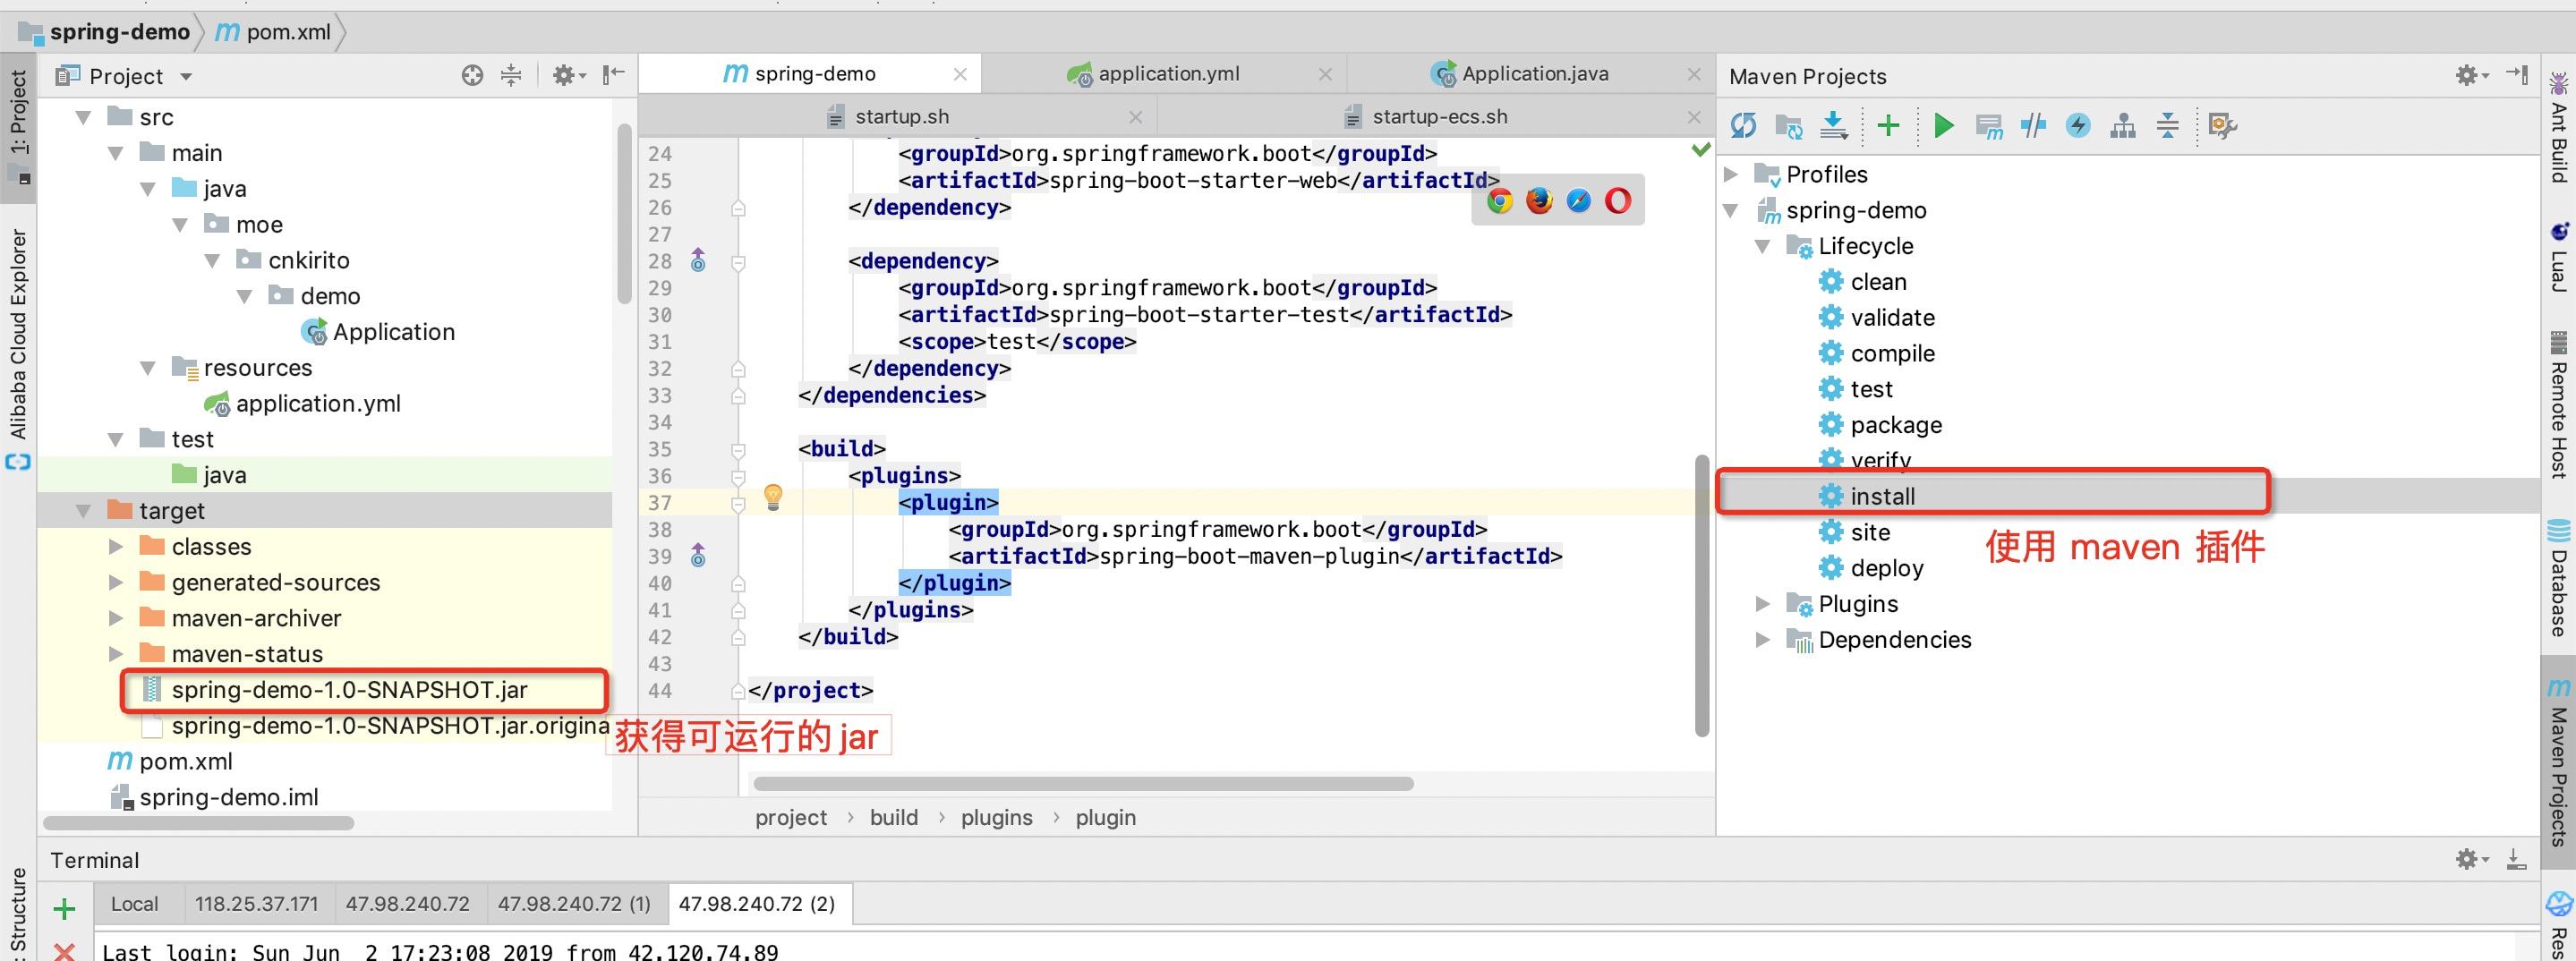Show Maven dependencies diagram icon
2576x961 pixels.
point(2123,126)
